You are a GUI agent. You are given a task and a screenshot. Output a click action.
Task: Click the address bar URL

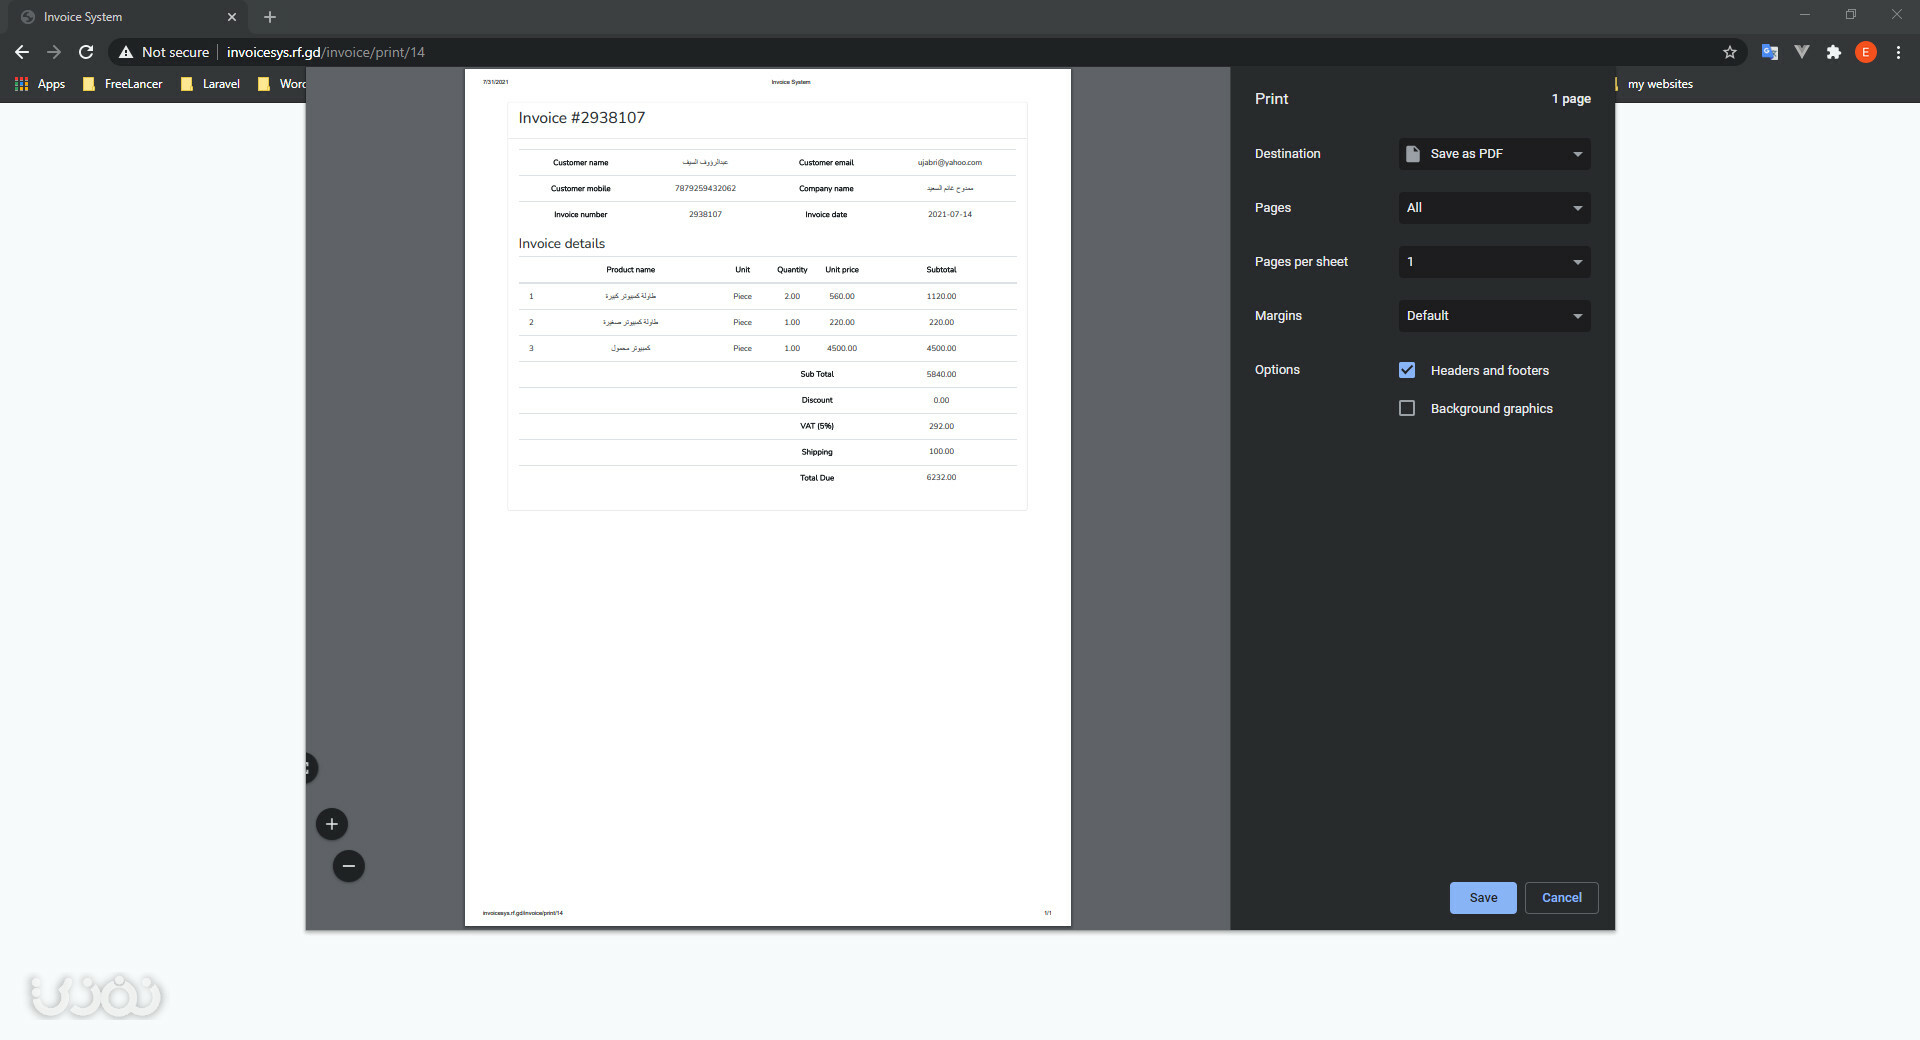325,52
